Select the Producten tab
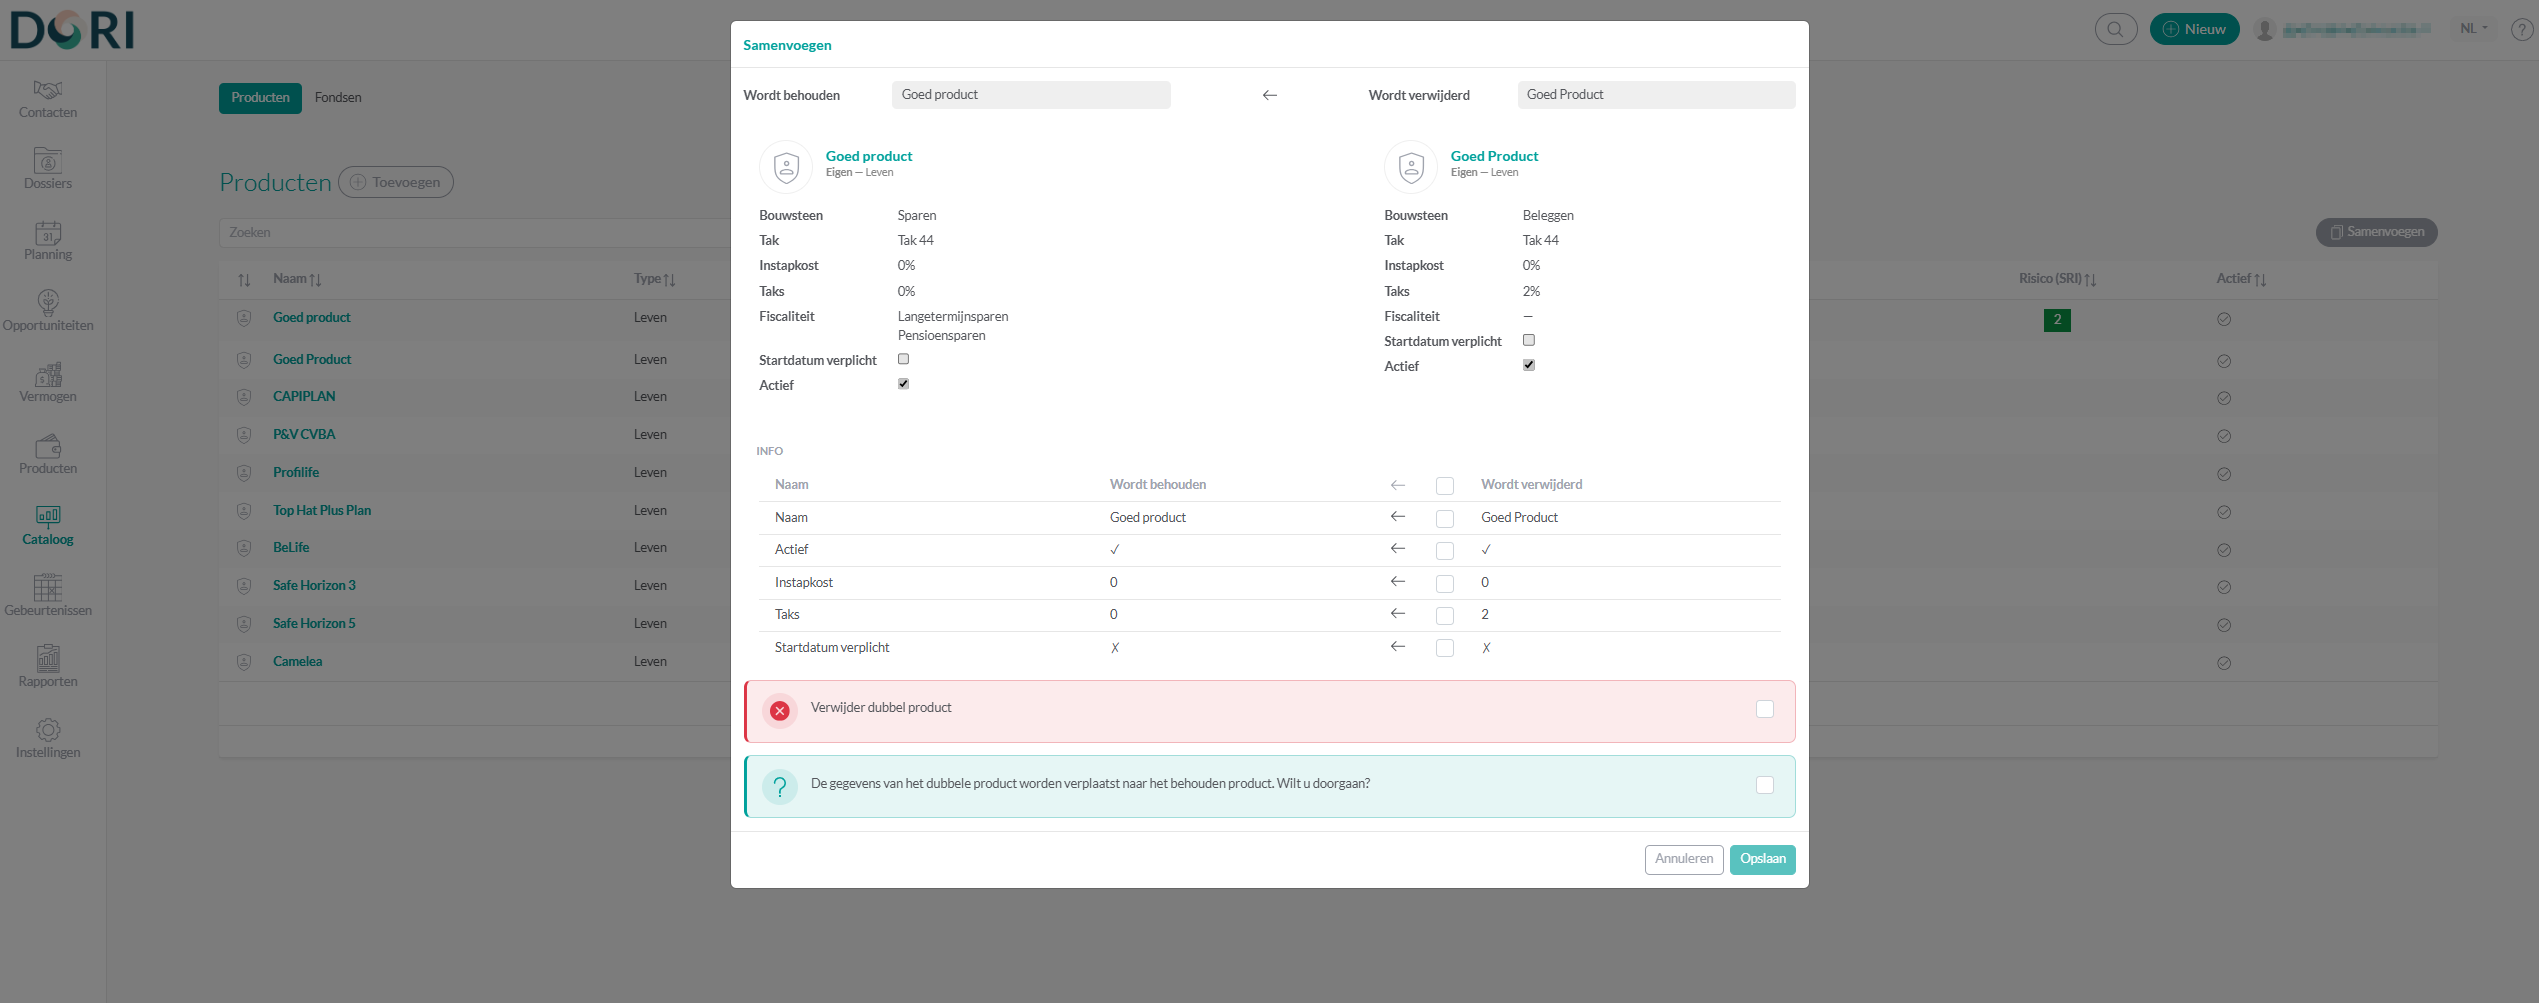The width and height of the screenshot is (2539, 1003). 260,98
